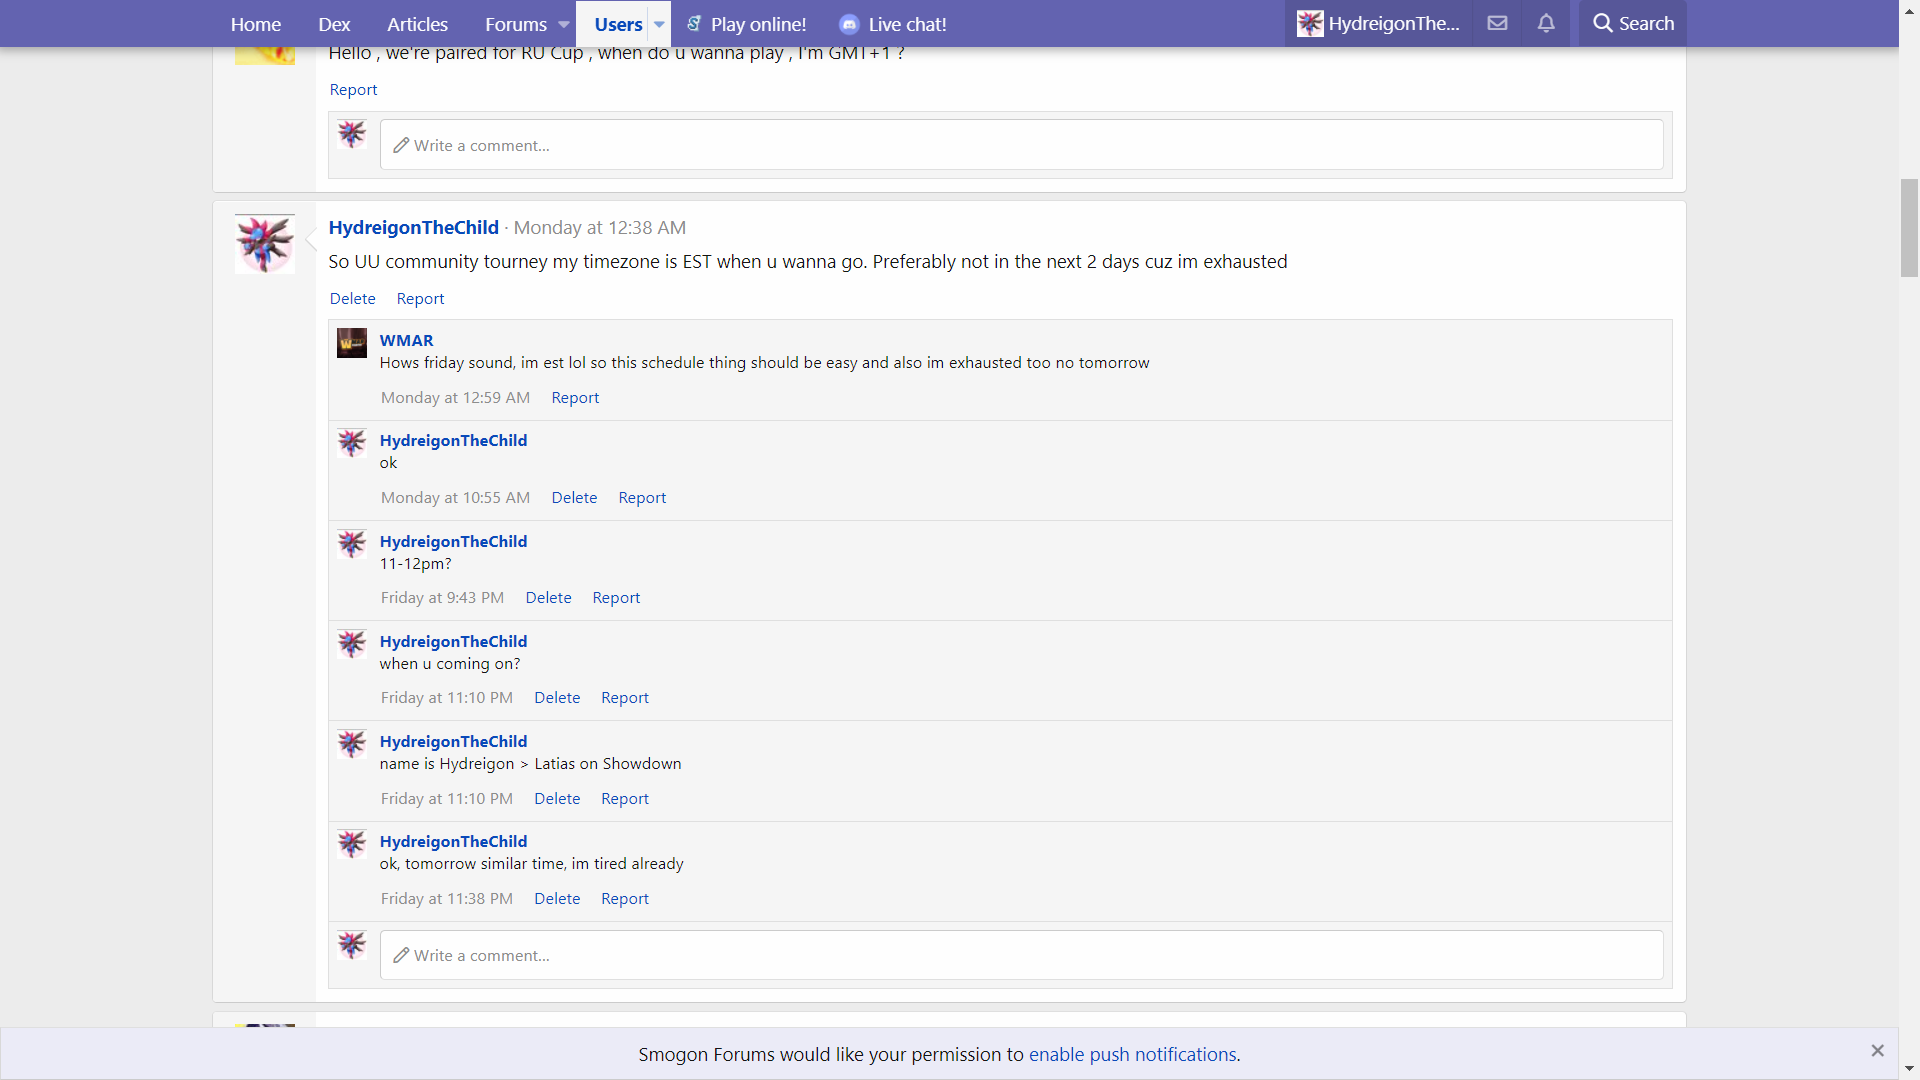Click the bottom Write a comment field
1920x1080 pixels.
[1020, 955]
